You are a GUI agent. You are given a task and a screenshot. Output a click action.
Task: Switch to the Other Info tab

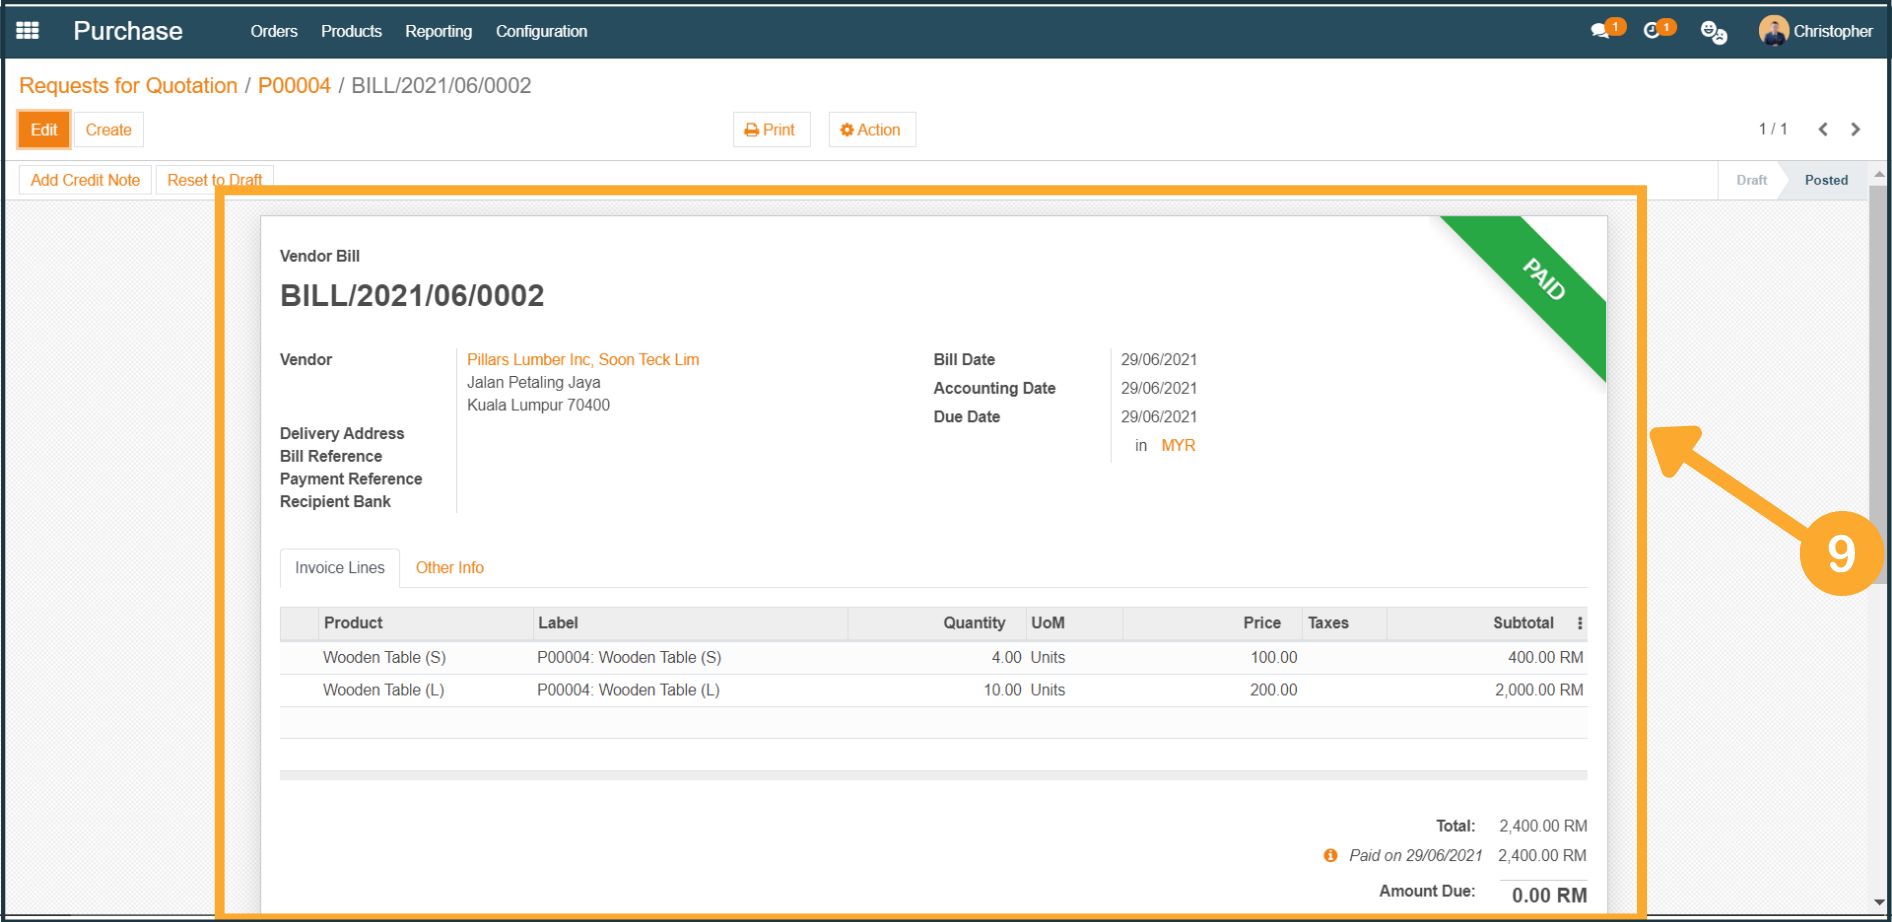pos(449,567)
